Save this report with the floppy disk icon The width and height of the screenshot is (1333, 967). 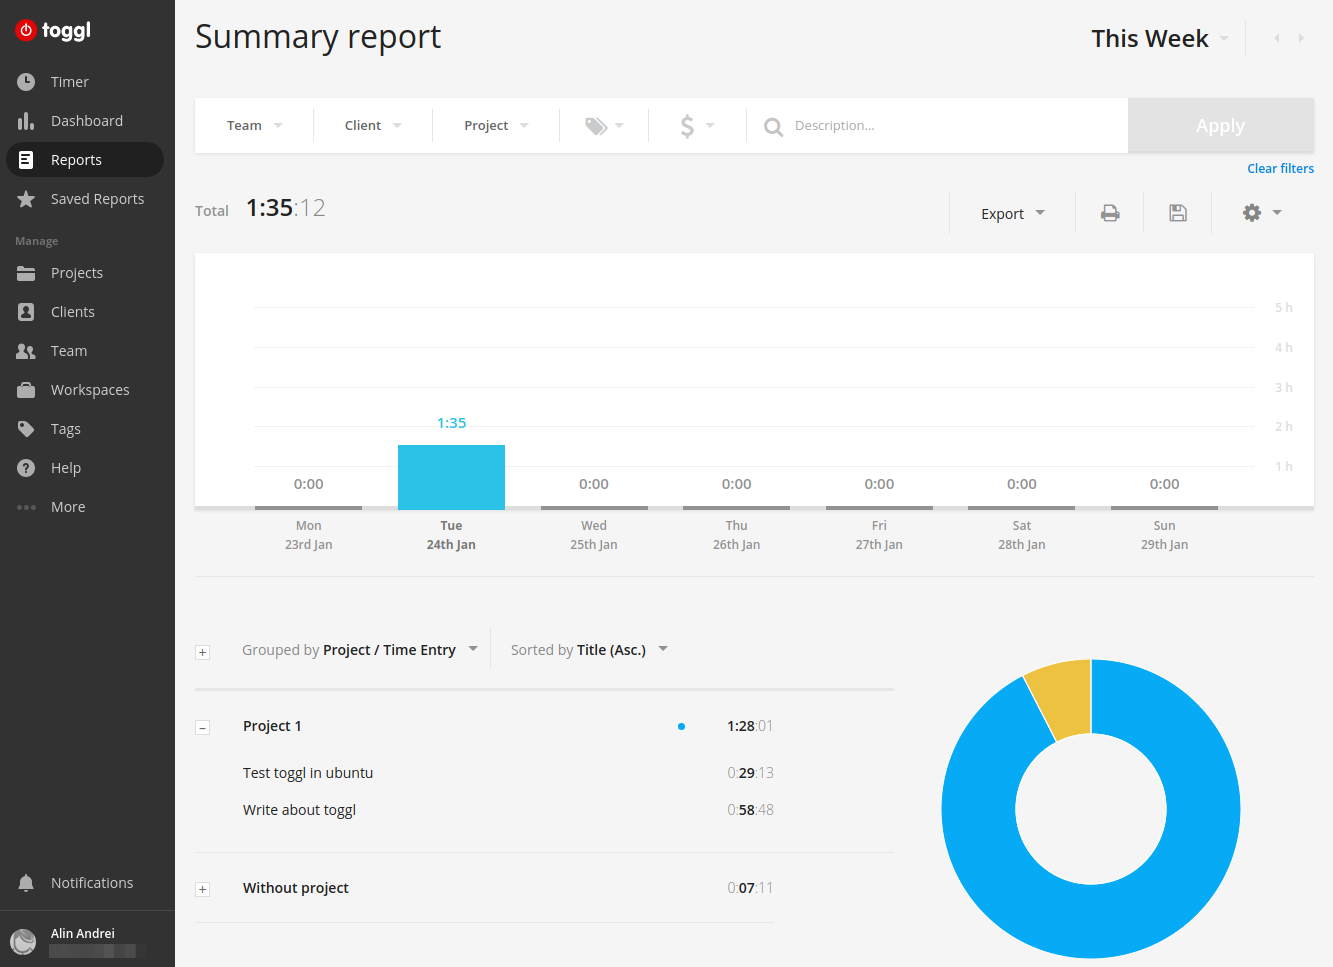coord(1177,212)
